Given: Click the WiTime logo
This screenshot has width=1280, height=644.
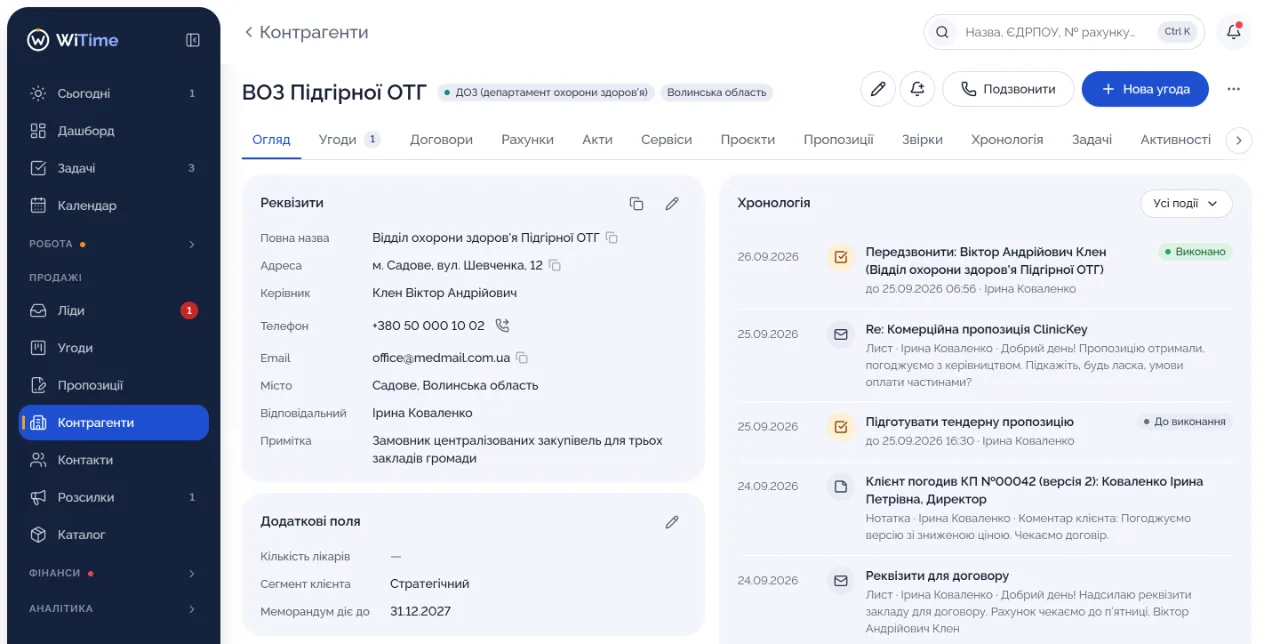Looking at the screenshot, I should coord(72,40).
